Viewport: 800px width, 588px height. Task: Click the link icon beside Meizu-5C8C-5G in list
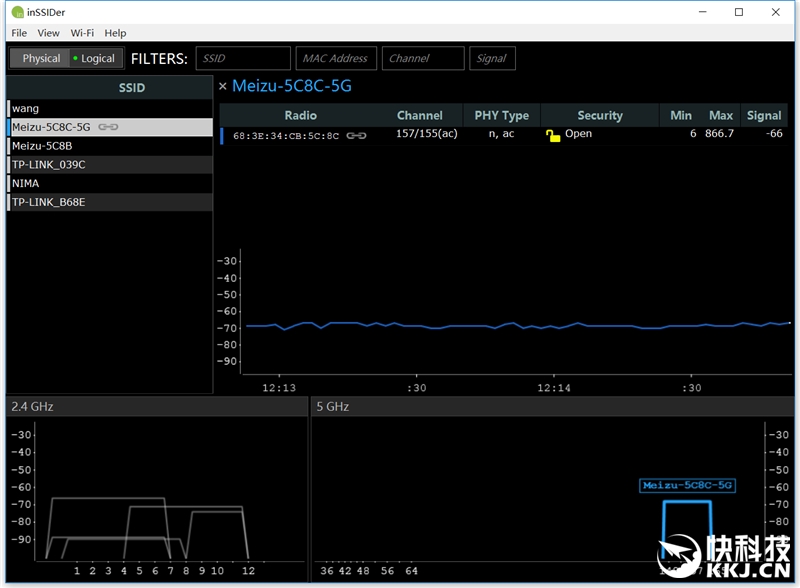(108, 127)
